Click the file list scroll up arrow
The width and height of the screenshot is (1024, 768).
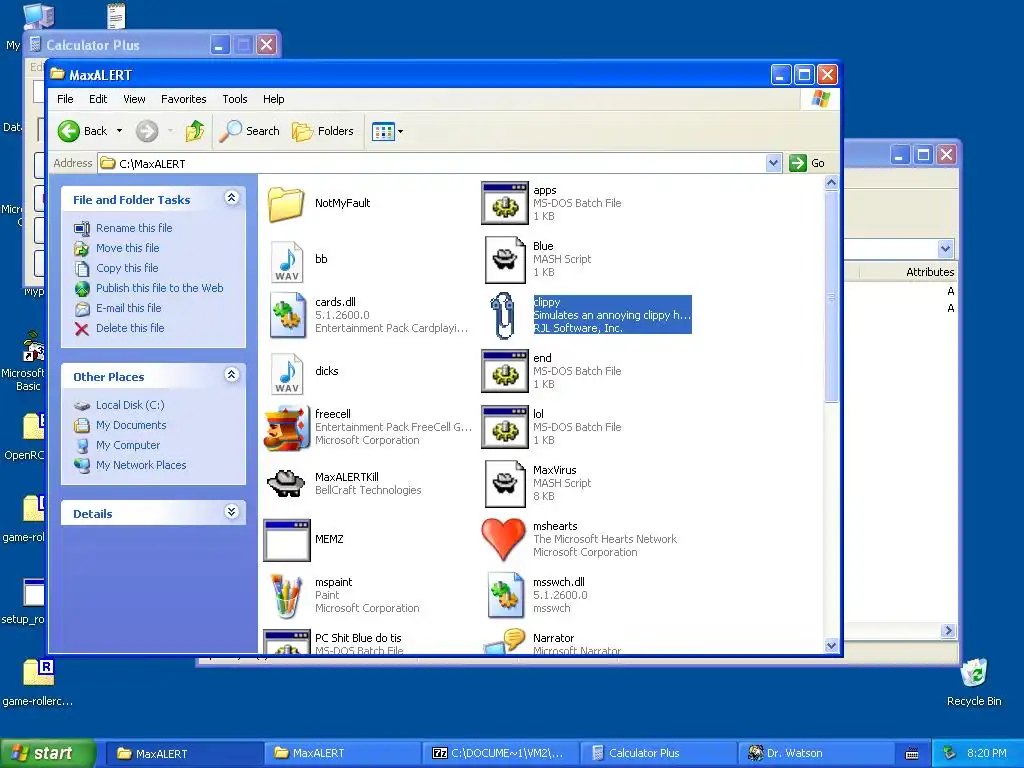click(831, 183)
